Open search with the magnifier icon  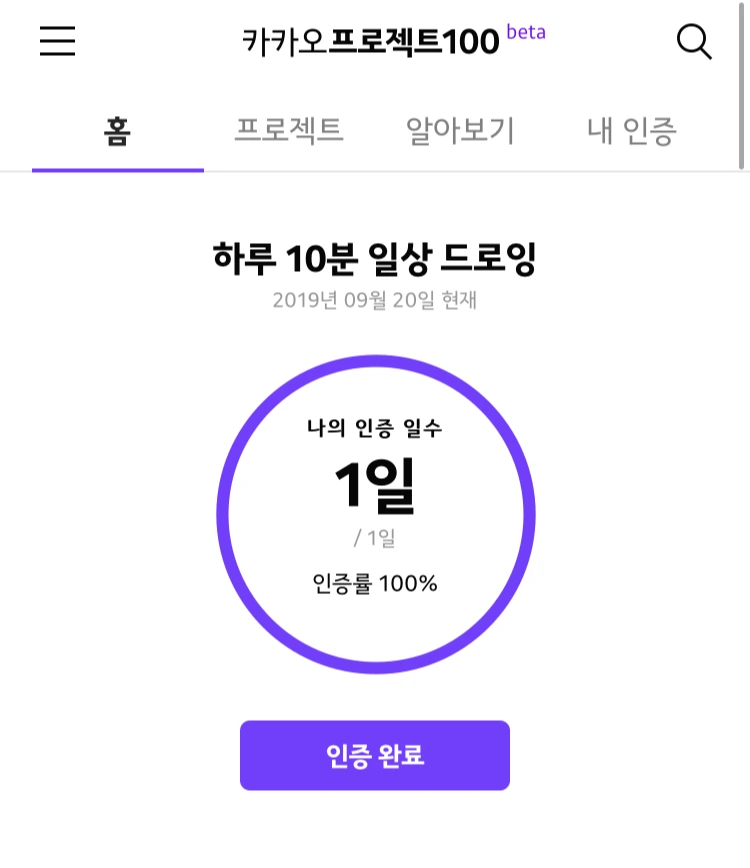(694, 42)
